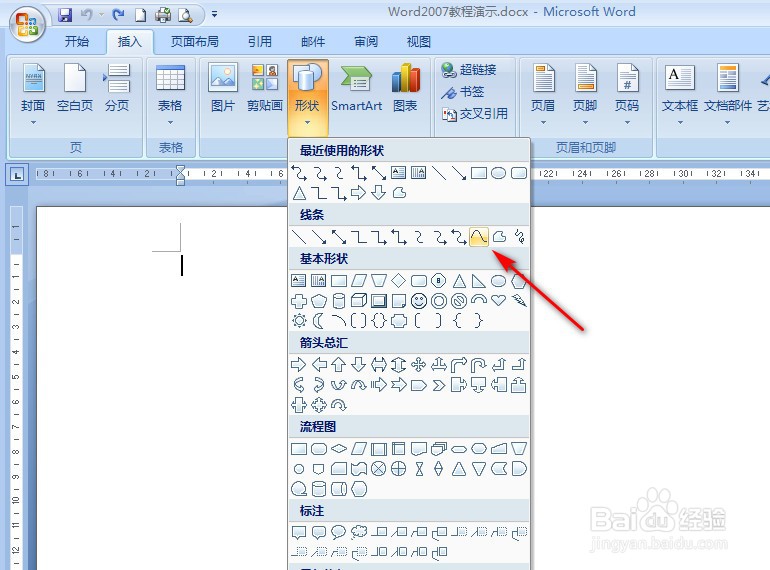The image size is (770, 570).
Task: Choose the sun shape in 基本形状
Action: [x=299, y=321]
